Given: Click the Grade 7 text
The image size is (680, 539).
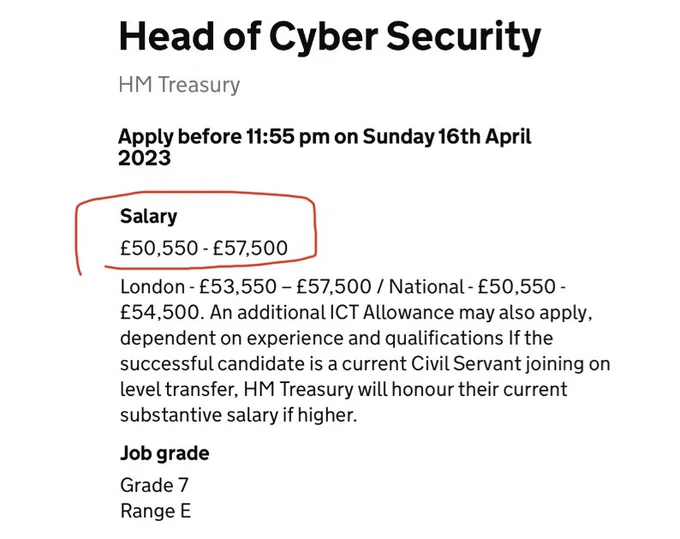Looking at the screenshot, I should [x=154, y=485].
